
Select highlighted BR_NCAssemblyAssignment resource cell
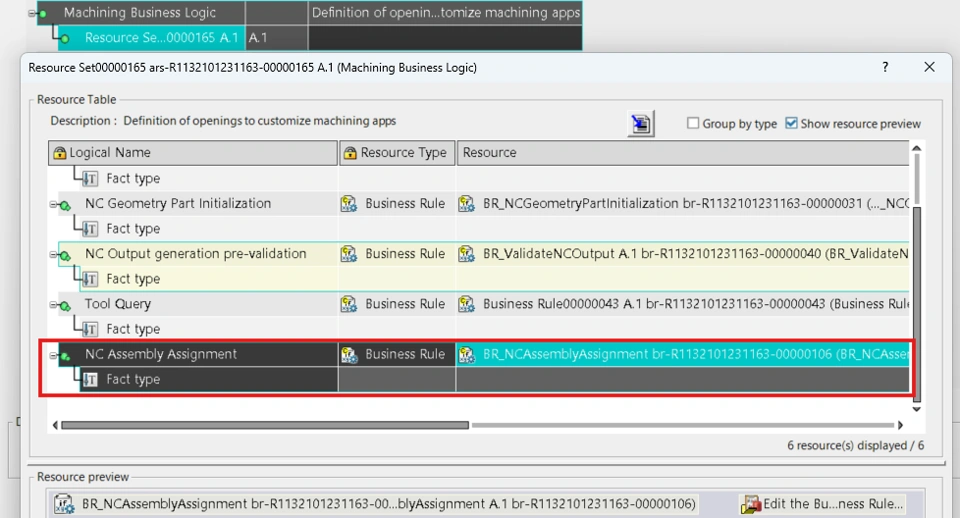click(x=683, y=354)
